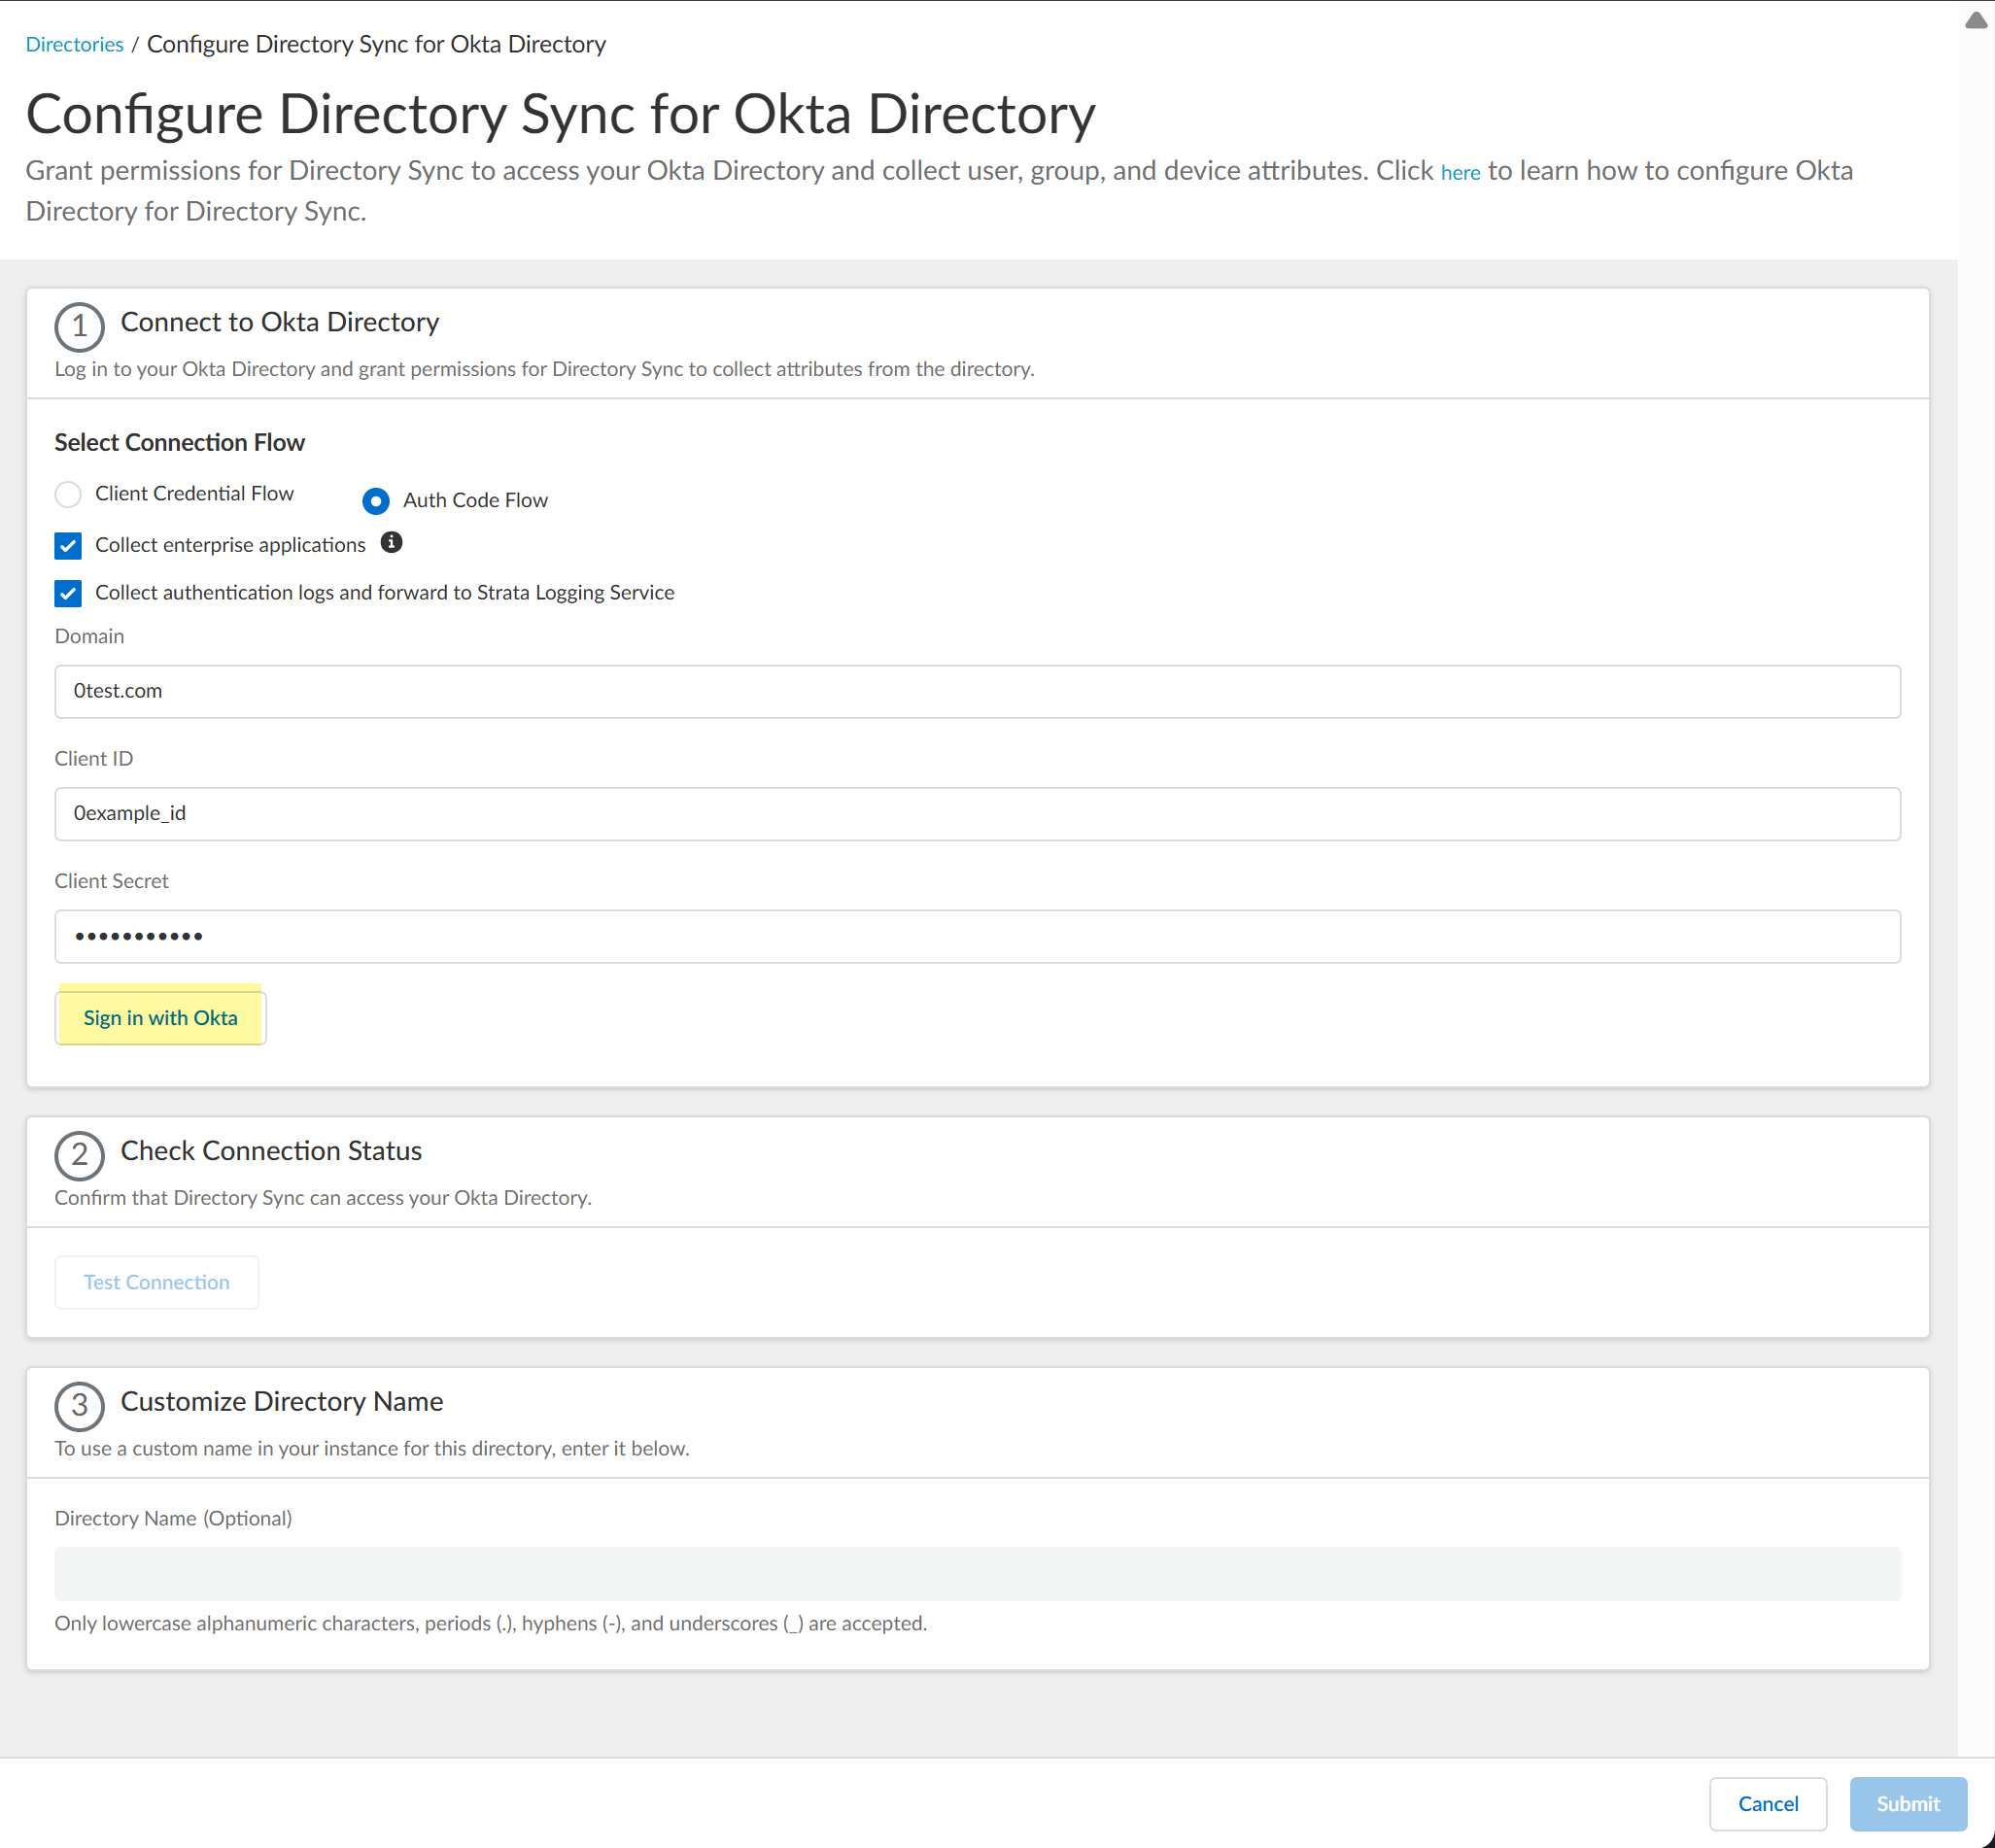Select Auth Code Flow radio button

(x=376, y=500)
